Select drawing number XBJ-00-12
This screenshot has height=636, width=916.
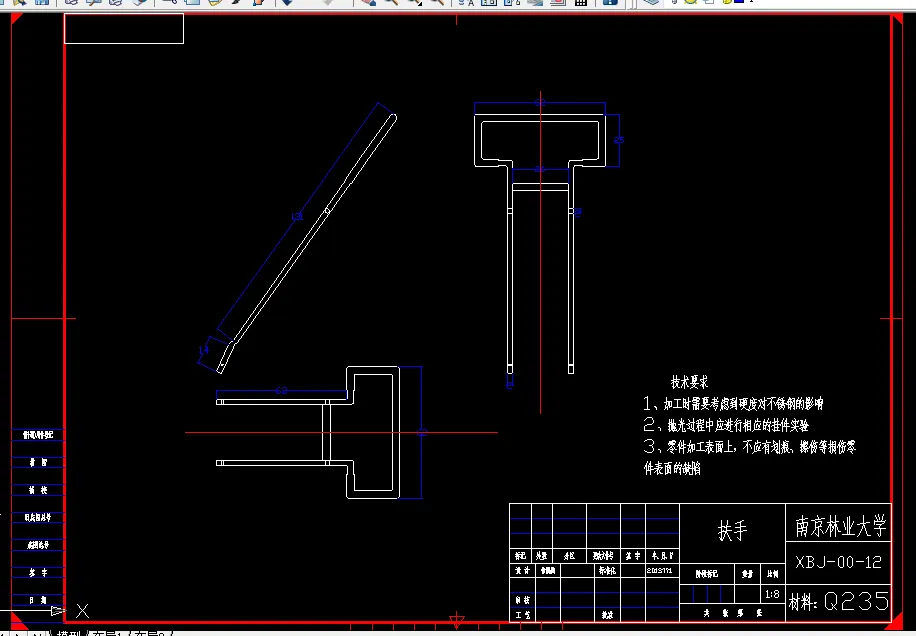838,562
